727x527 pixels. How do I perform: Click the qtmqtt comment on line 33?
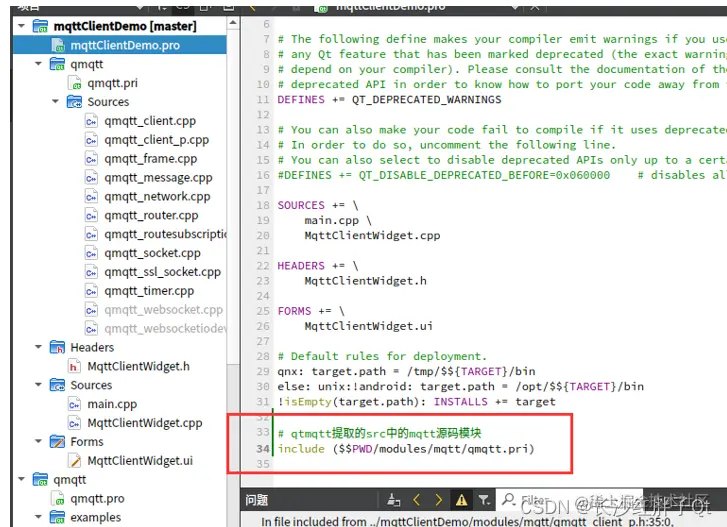[379, 433]
